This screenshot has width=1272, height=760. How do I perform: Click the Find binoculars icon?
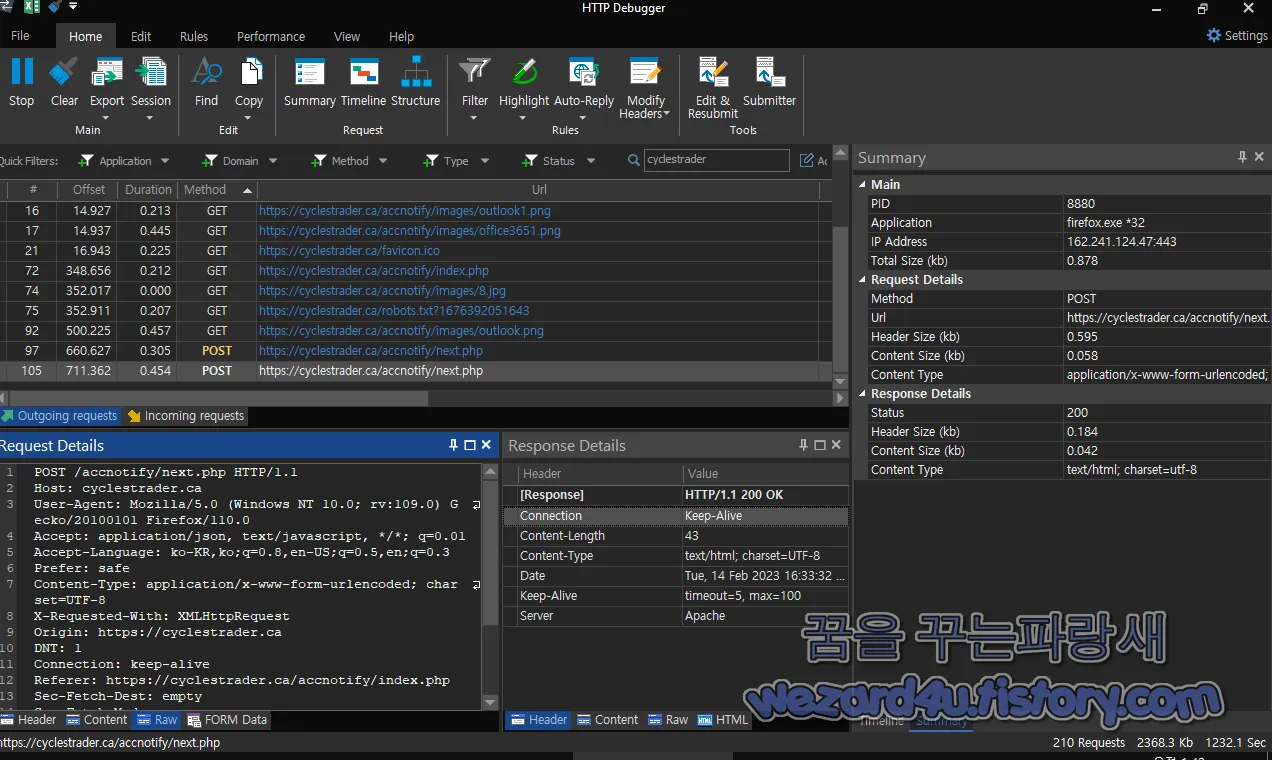pos(206,73)
